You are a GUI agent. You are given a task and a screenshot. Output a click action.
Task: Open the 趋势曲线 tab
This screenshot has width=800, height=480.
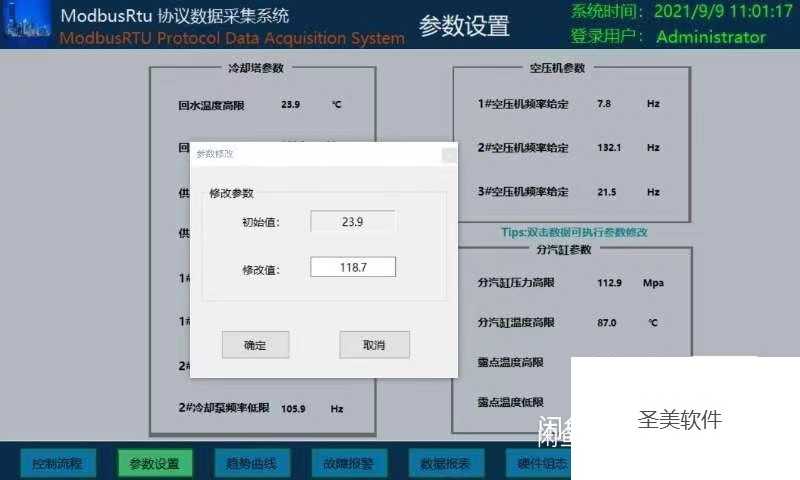point(252,463)
